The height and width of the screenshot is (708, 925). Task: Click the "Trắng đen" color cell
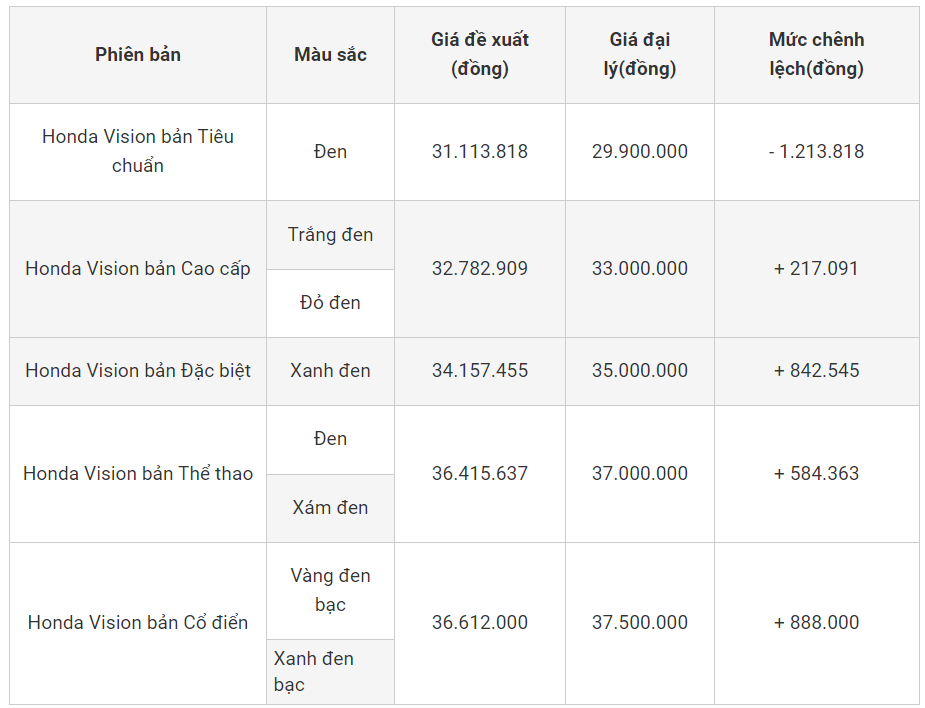pyautogui.click(x=330, y=235)
